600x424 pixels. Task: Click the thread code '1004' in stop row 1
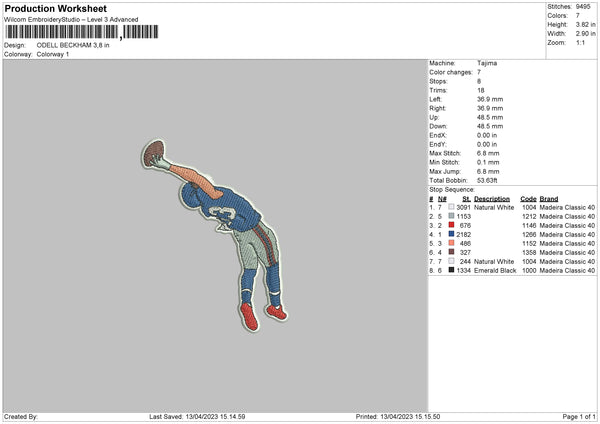click(529, 207)
